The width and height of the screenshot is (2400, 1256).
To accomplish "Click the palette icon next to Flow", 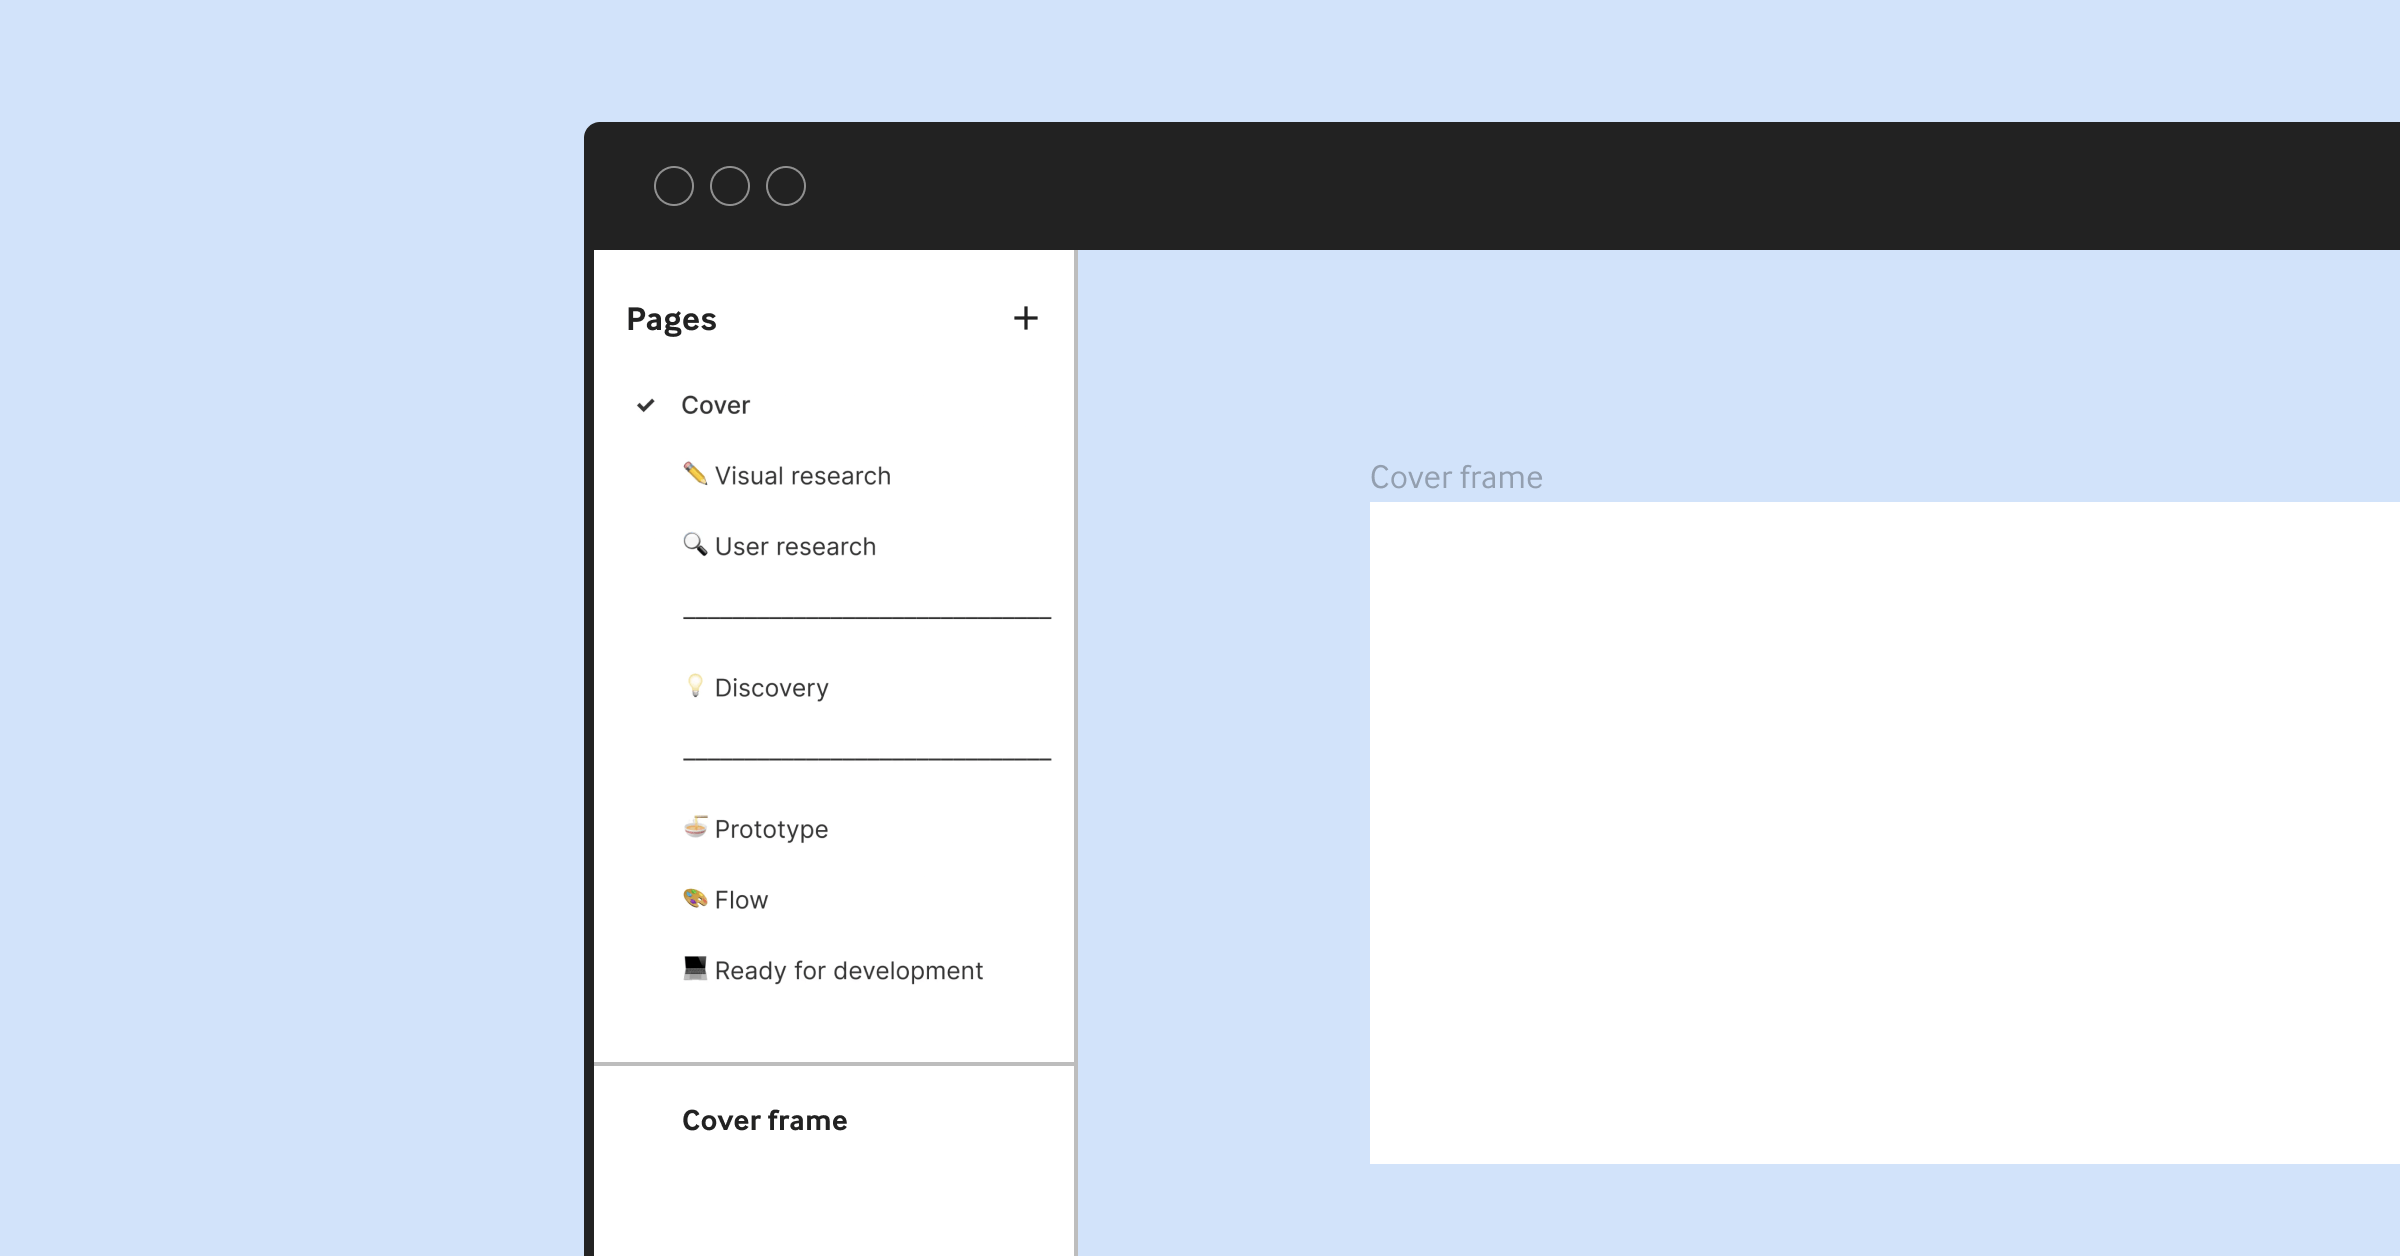I will [697, 899].
